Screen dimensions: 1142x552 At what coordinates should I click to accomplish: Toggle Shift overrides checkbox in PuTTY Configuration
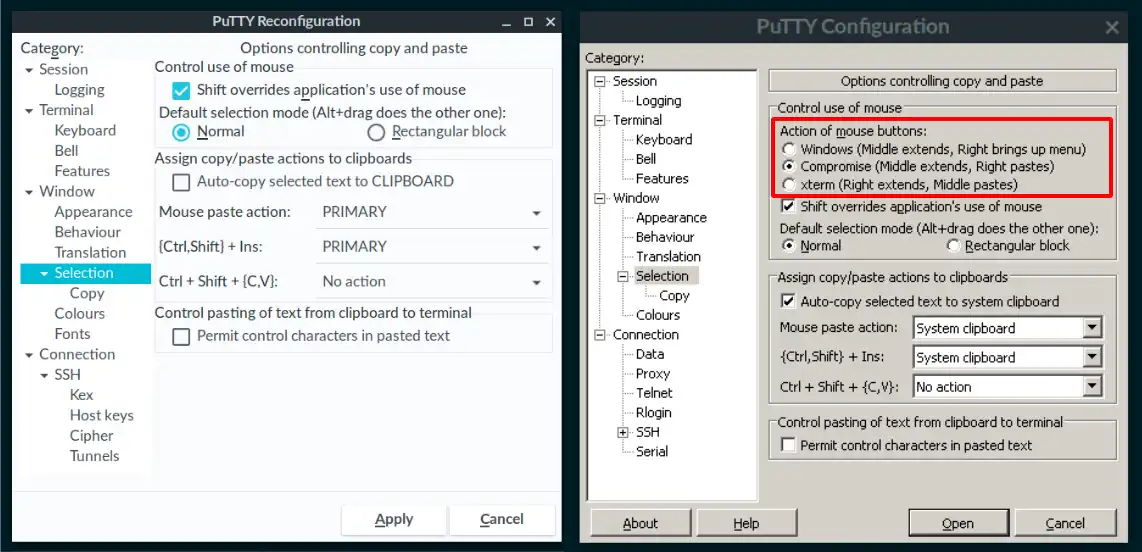[788, 206]
